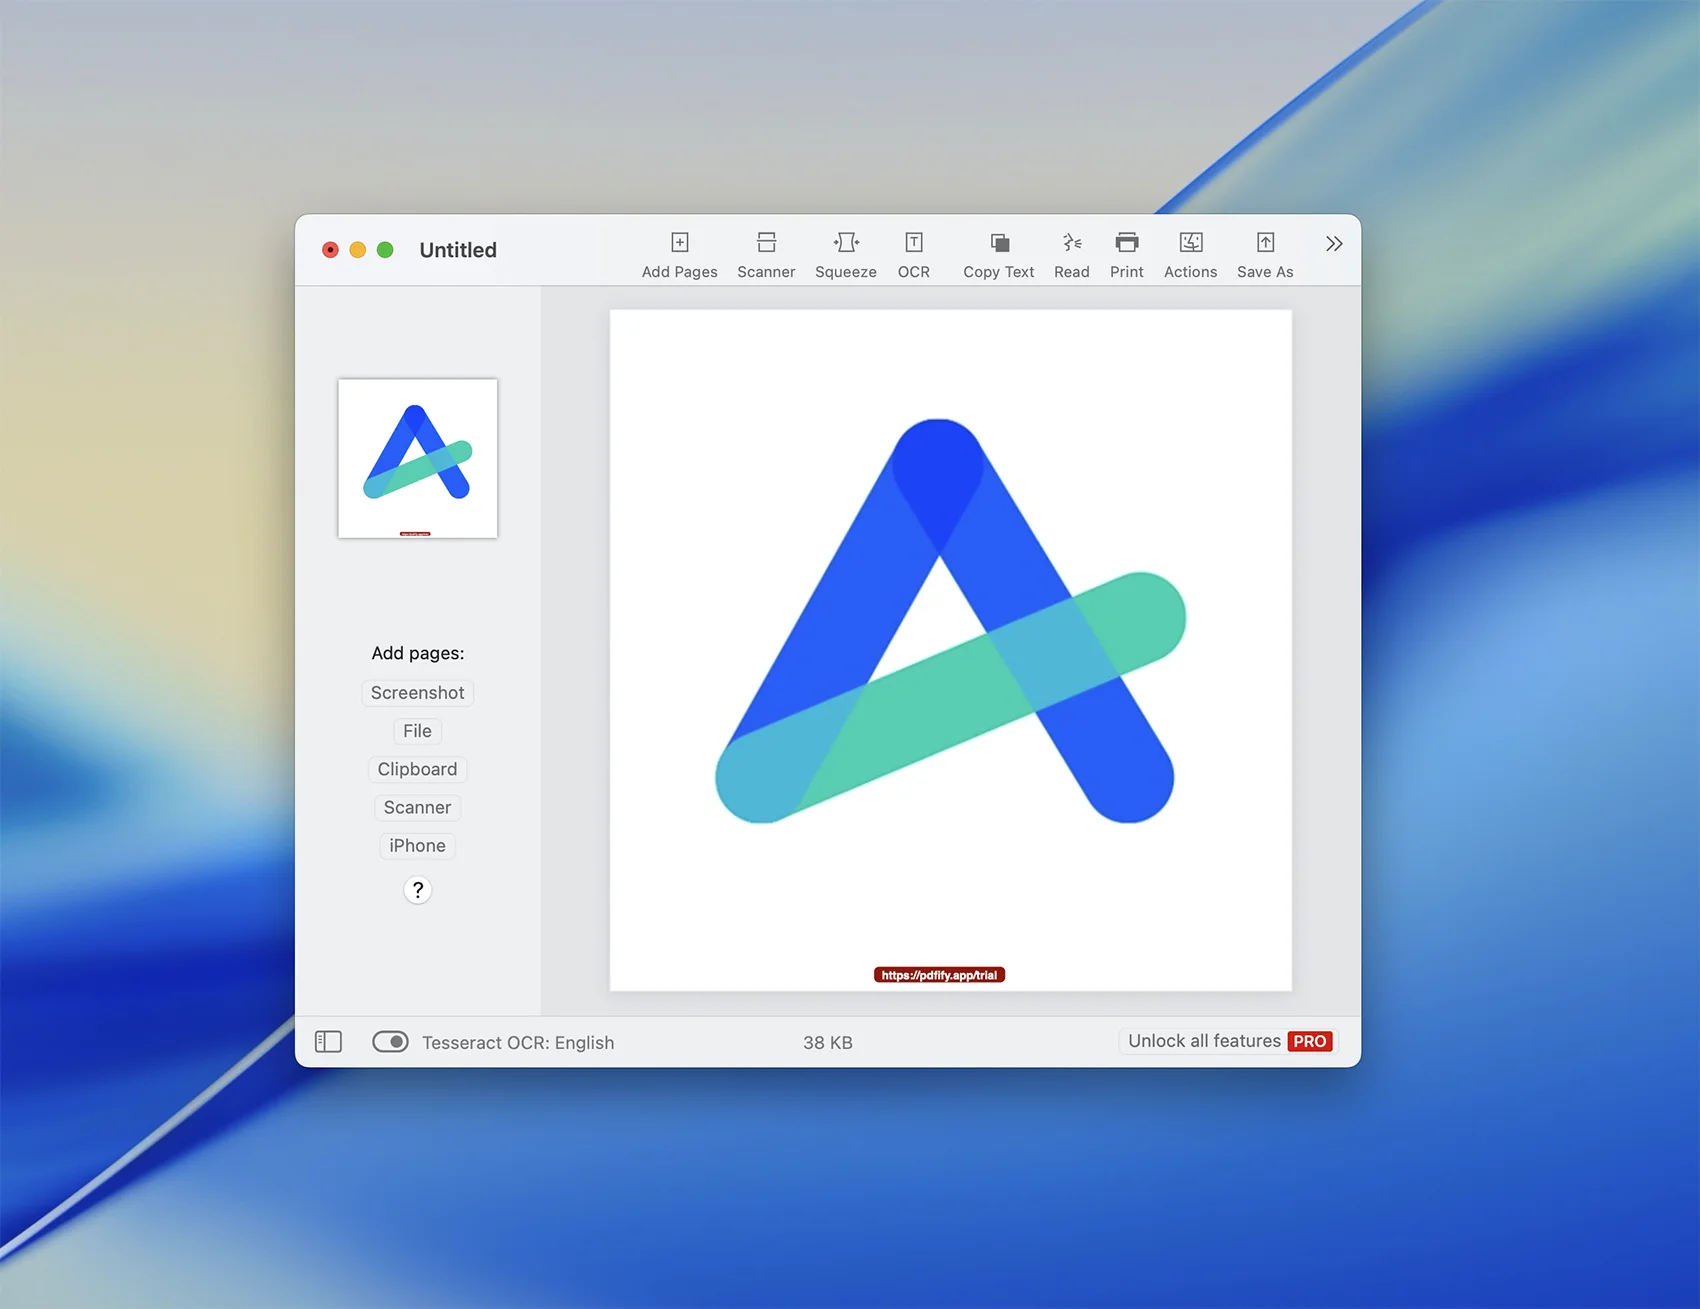Click the Copy Text icon
Screen dimensions: 1700x1309
coord(998,243)
